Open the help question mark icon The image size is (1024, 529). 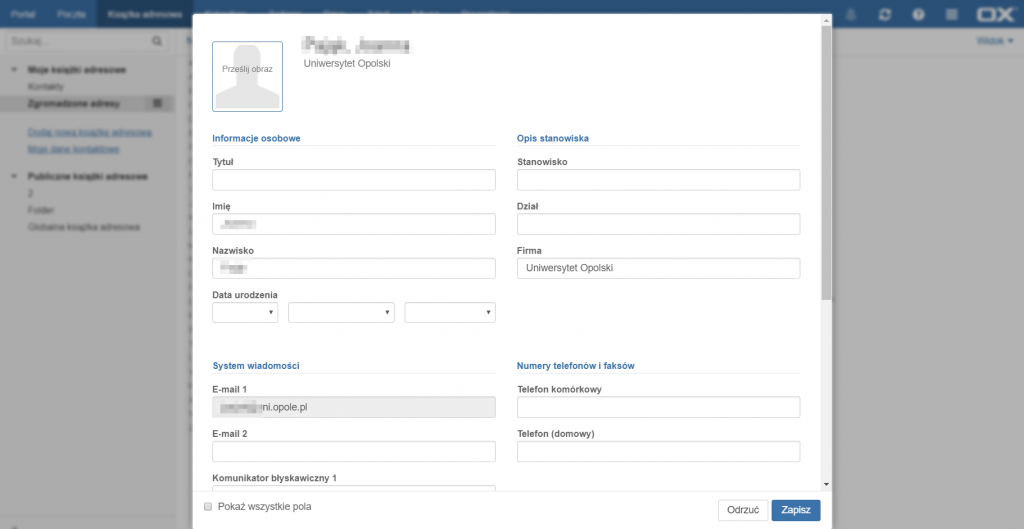pos(917,15)
